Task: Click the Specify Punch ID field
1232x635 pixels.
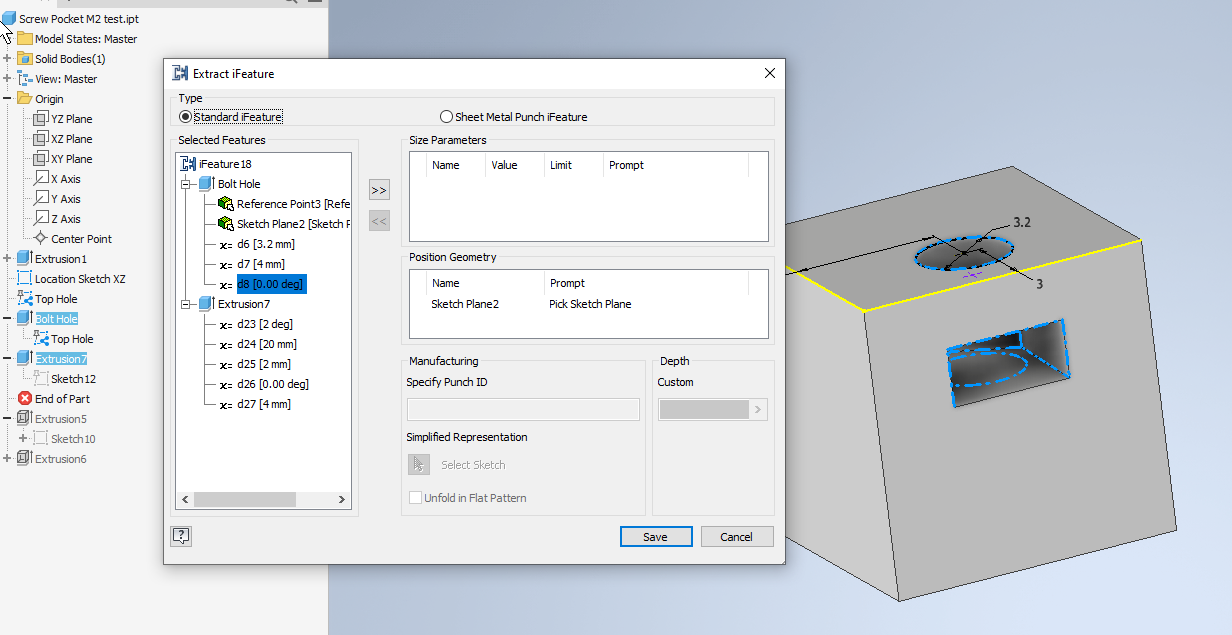Action: coord(523,409)
